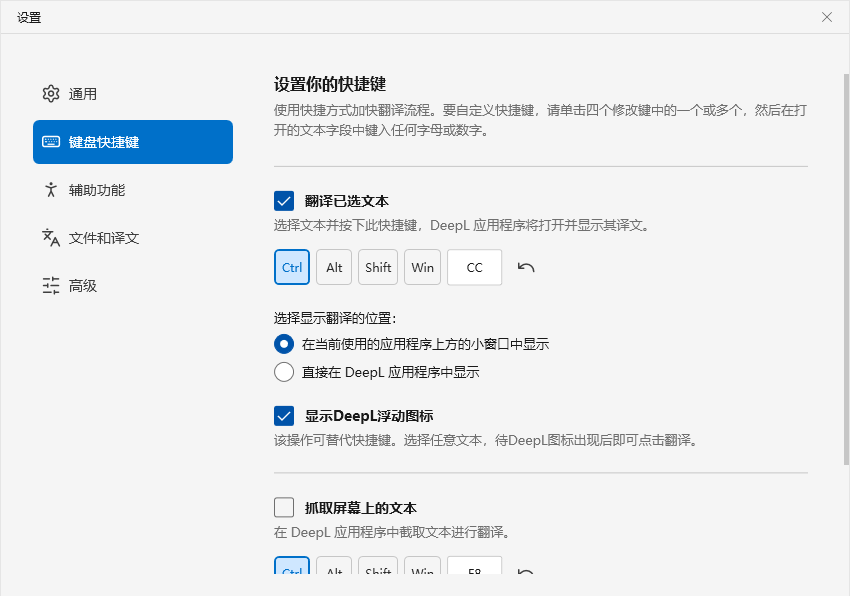Toggle the Win modifier key
850x596 pixels.
421,266
